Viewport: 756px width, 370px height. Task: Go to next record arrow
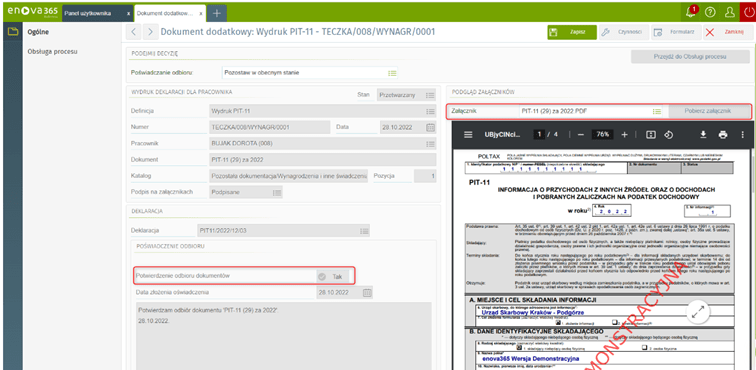point(151,32)
